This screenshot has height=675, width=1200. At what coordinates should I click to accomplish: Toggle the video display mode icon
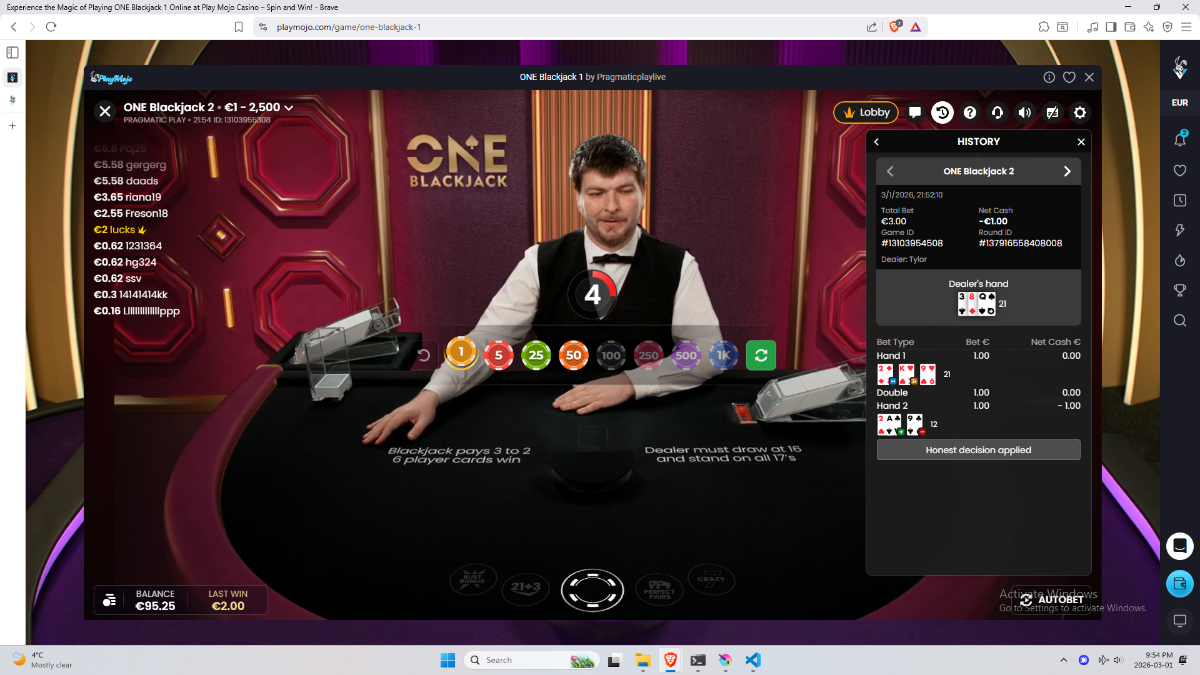tap(1052, 113)
